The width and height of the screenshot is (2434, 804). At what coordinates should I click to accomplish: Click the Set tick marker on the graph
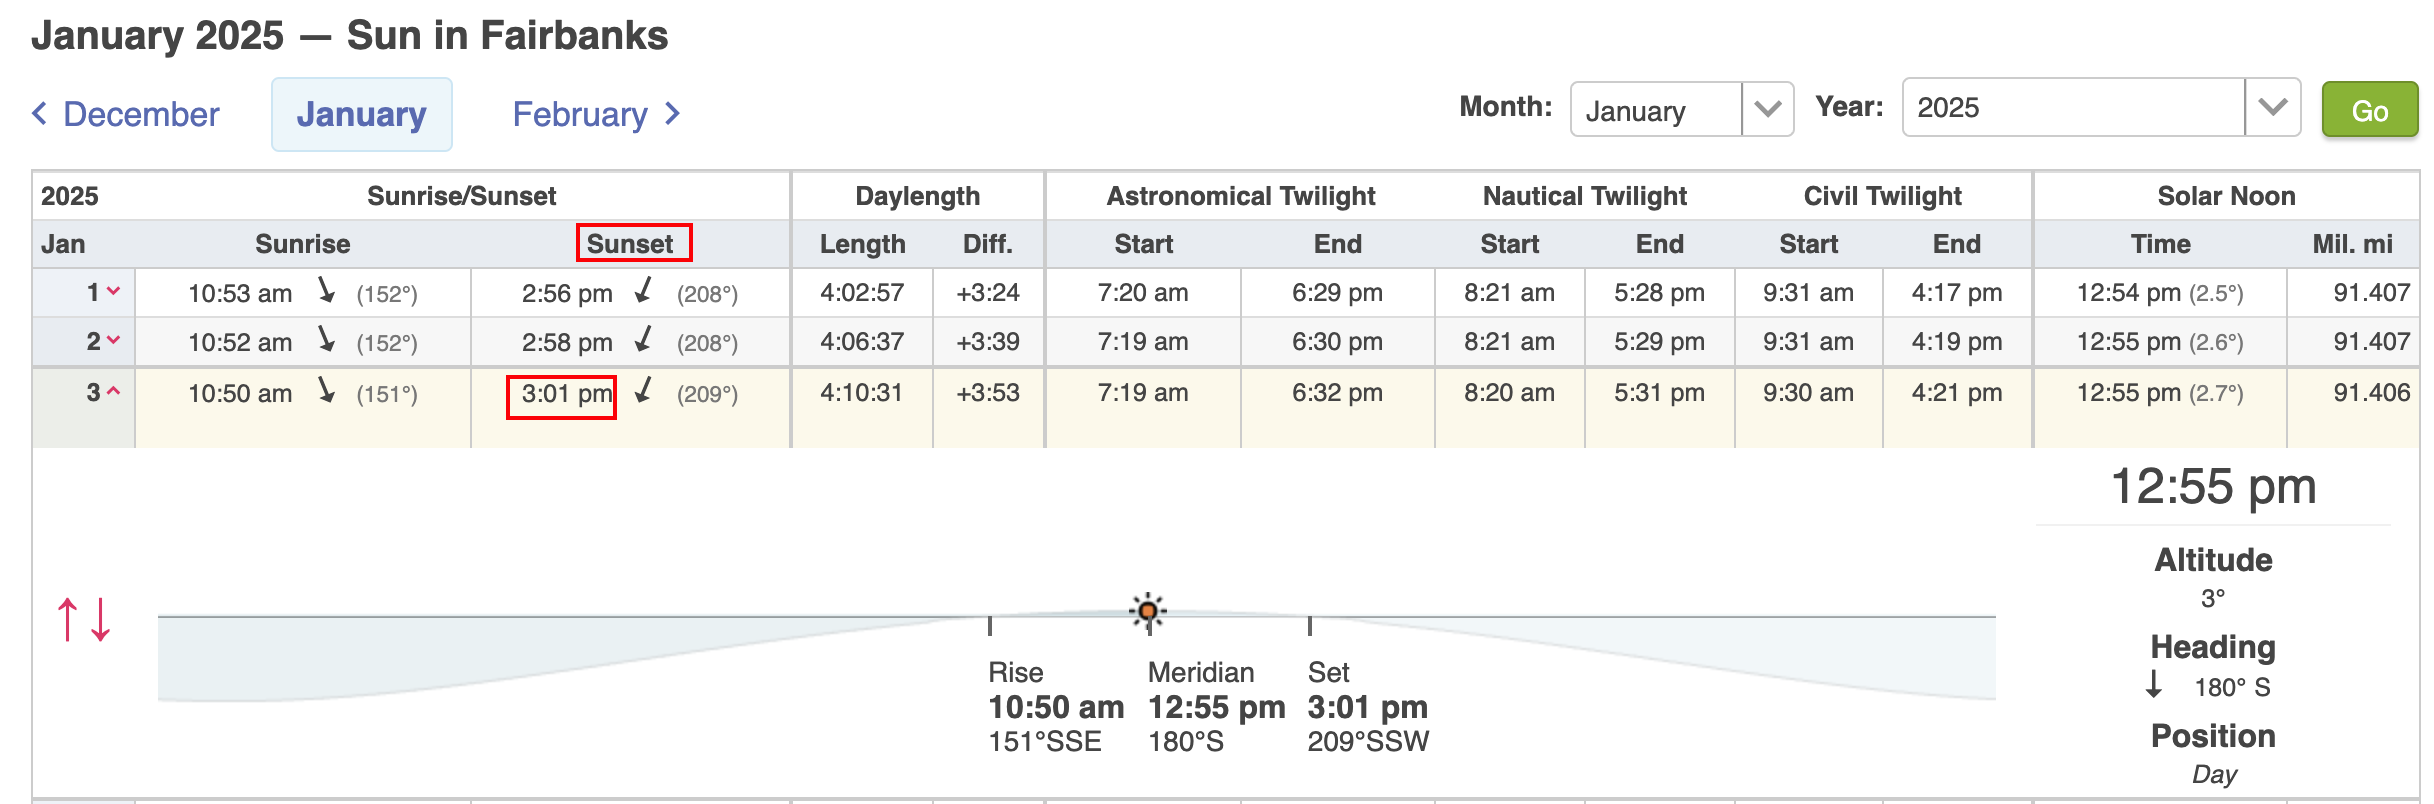click(x=1310, y=626)
